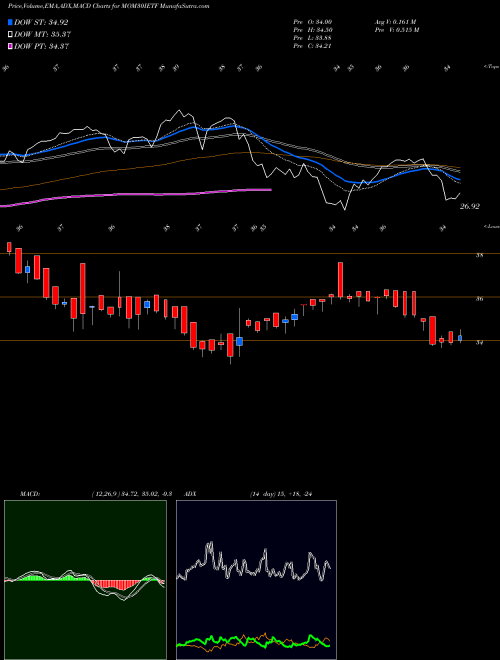This screenshot has width=500, height=660.
Task: Click the blue DOW ST legend swatch
Action: pos(10,22)
